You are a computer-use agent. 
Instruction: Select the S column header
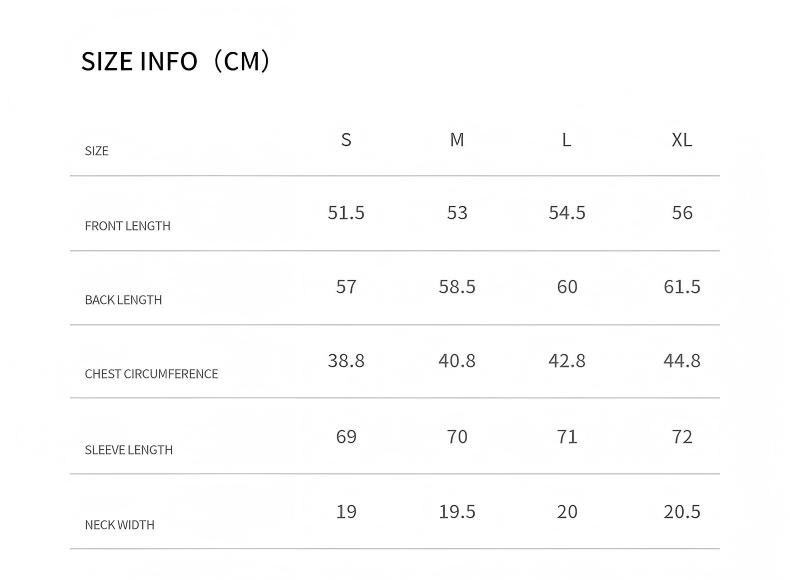pyautogui.click(x=346, y=140)
